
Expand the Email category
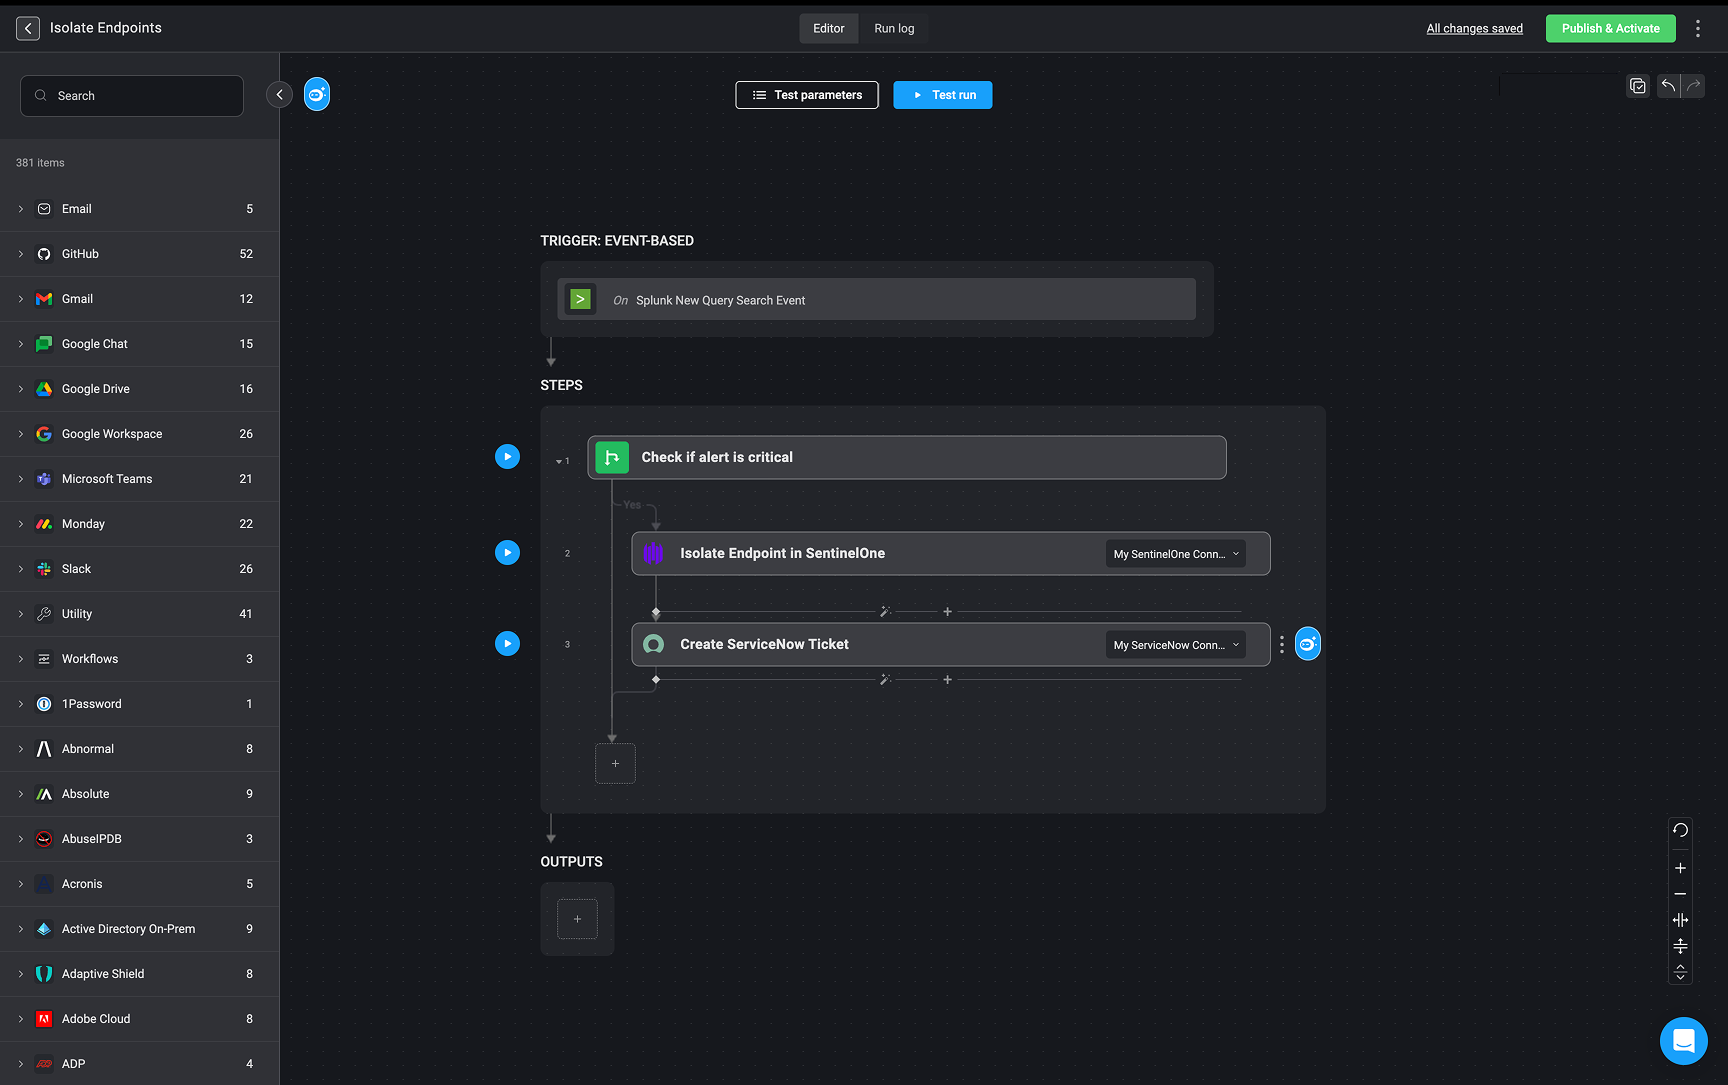[21, 209]
